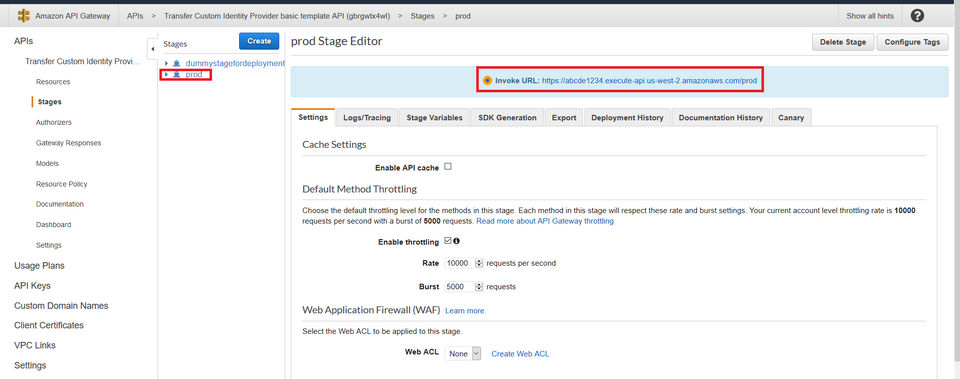Select the dummystagefordeployment stage
The width and height of the screenshot is (960, 379).
click(235, 63)
